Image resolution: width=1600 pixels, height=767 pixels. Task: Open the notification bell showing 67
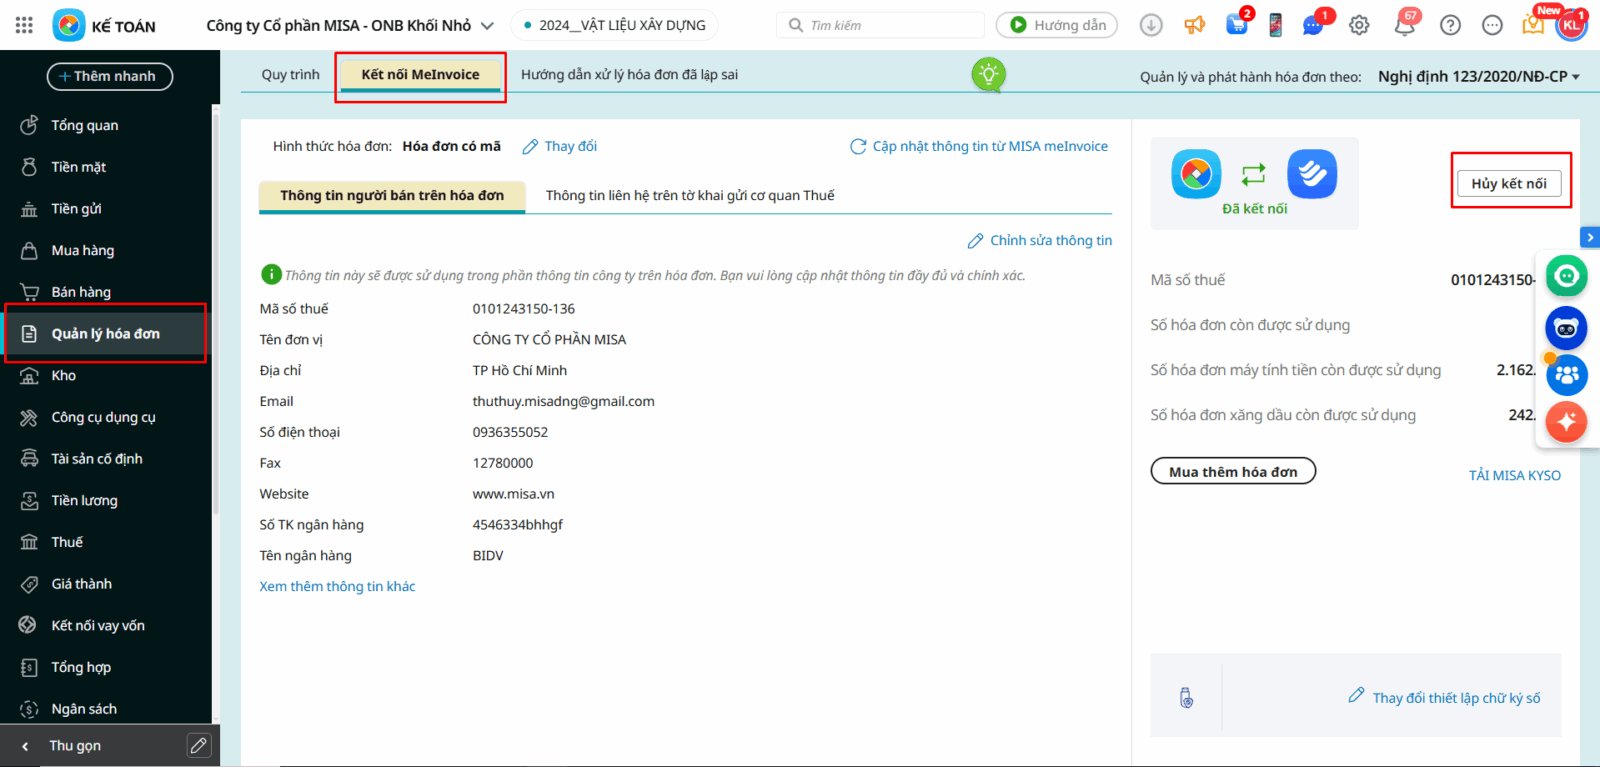tap(1405, 25)
